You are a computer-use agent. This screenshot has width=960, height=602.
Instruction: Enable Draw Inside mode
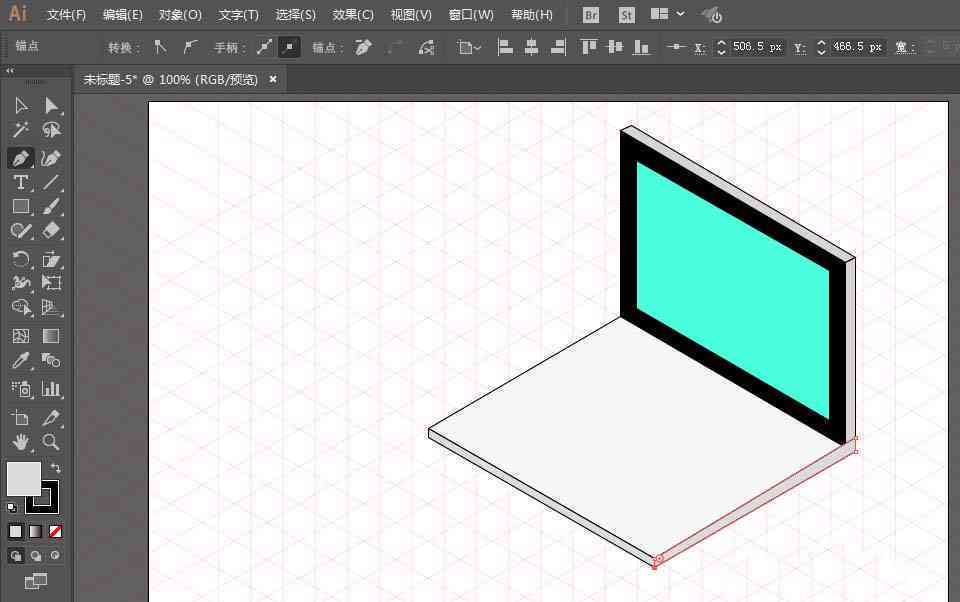click(x=55, y=556)
